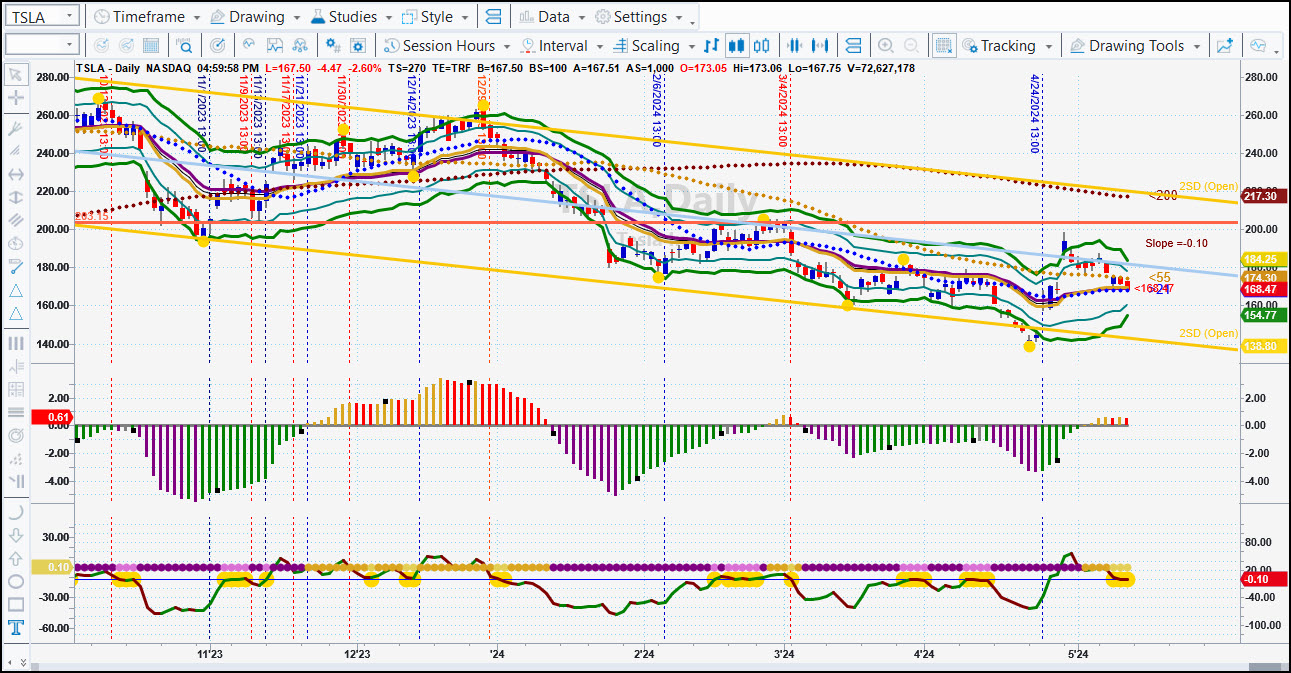Select the horizontal double-arrow line tool
The height and width of the screenshot is (673, 1291).
click(15, 173)
